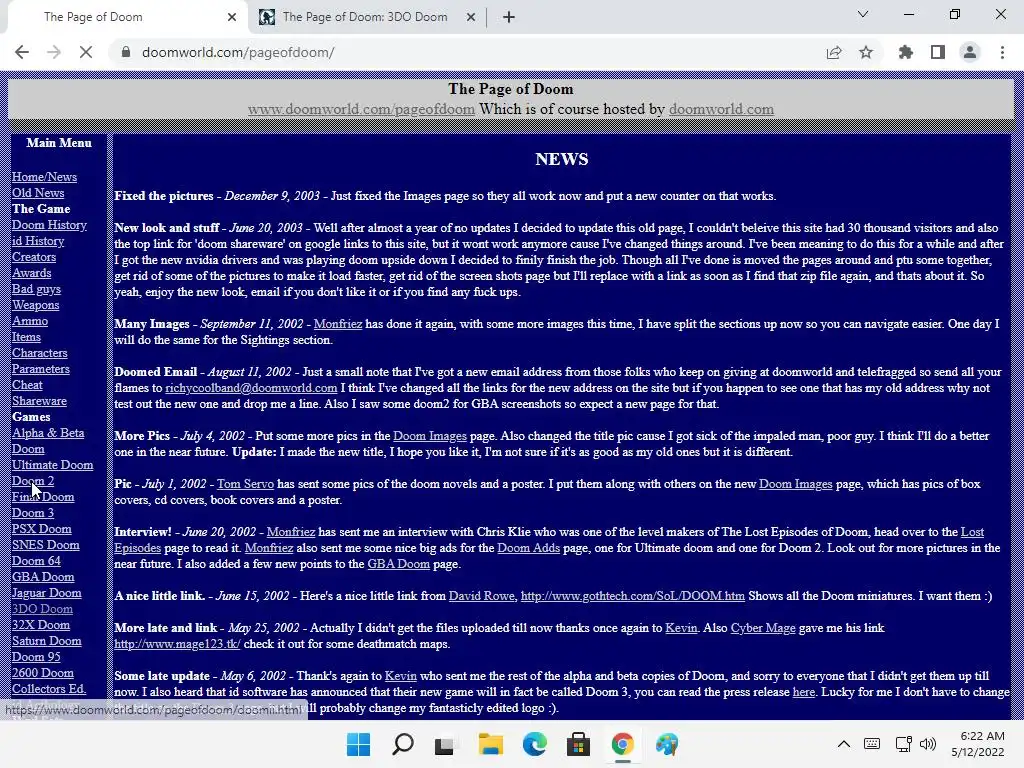Open Task View in the taskbar
1024x768 pixels.
click(x=446, y=744)
